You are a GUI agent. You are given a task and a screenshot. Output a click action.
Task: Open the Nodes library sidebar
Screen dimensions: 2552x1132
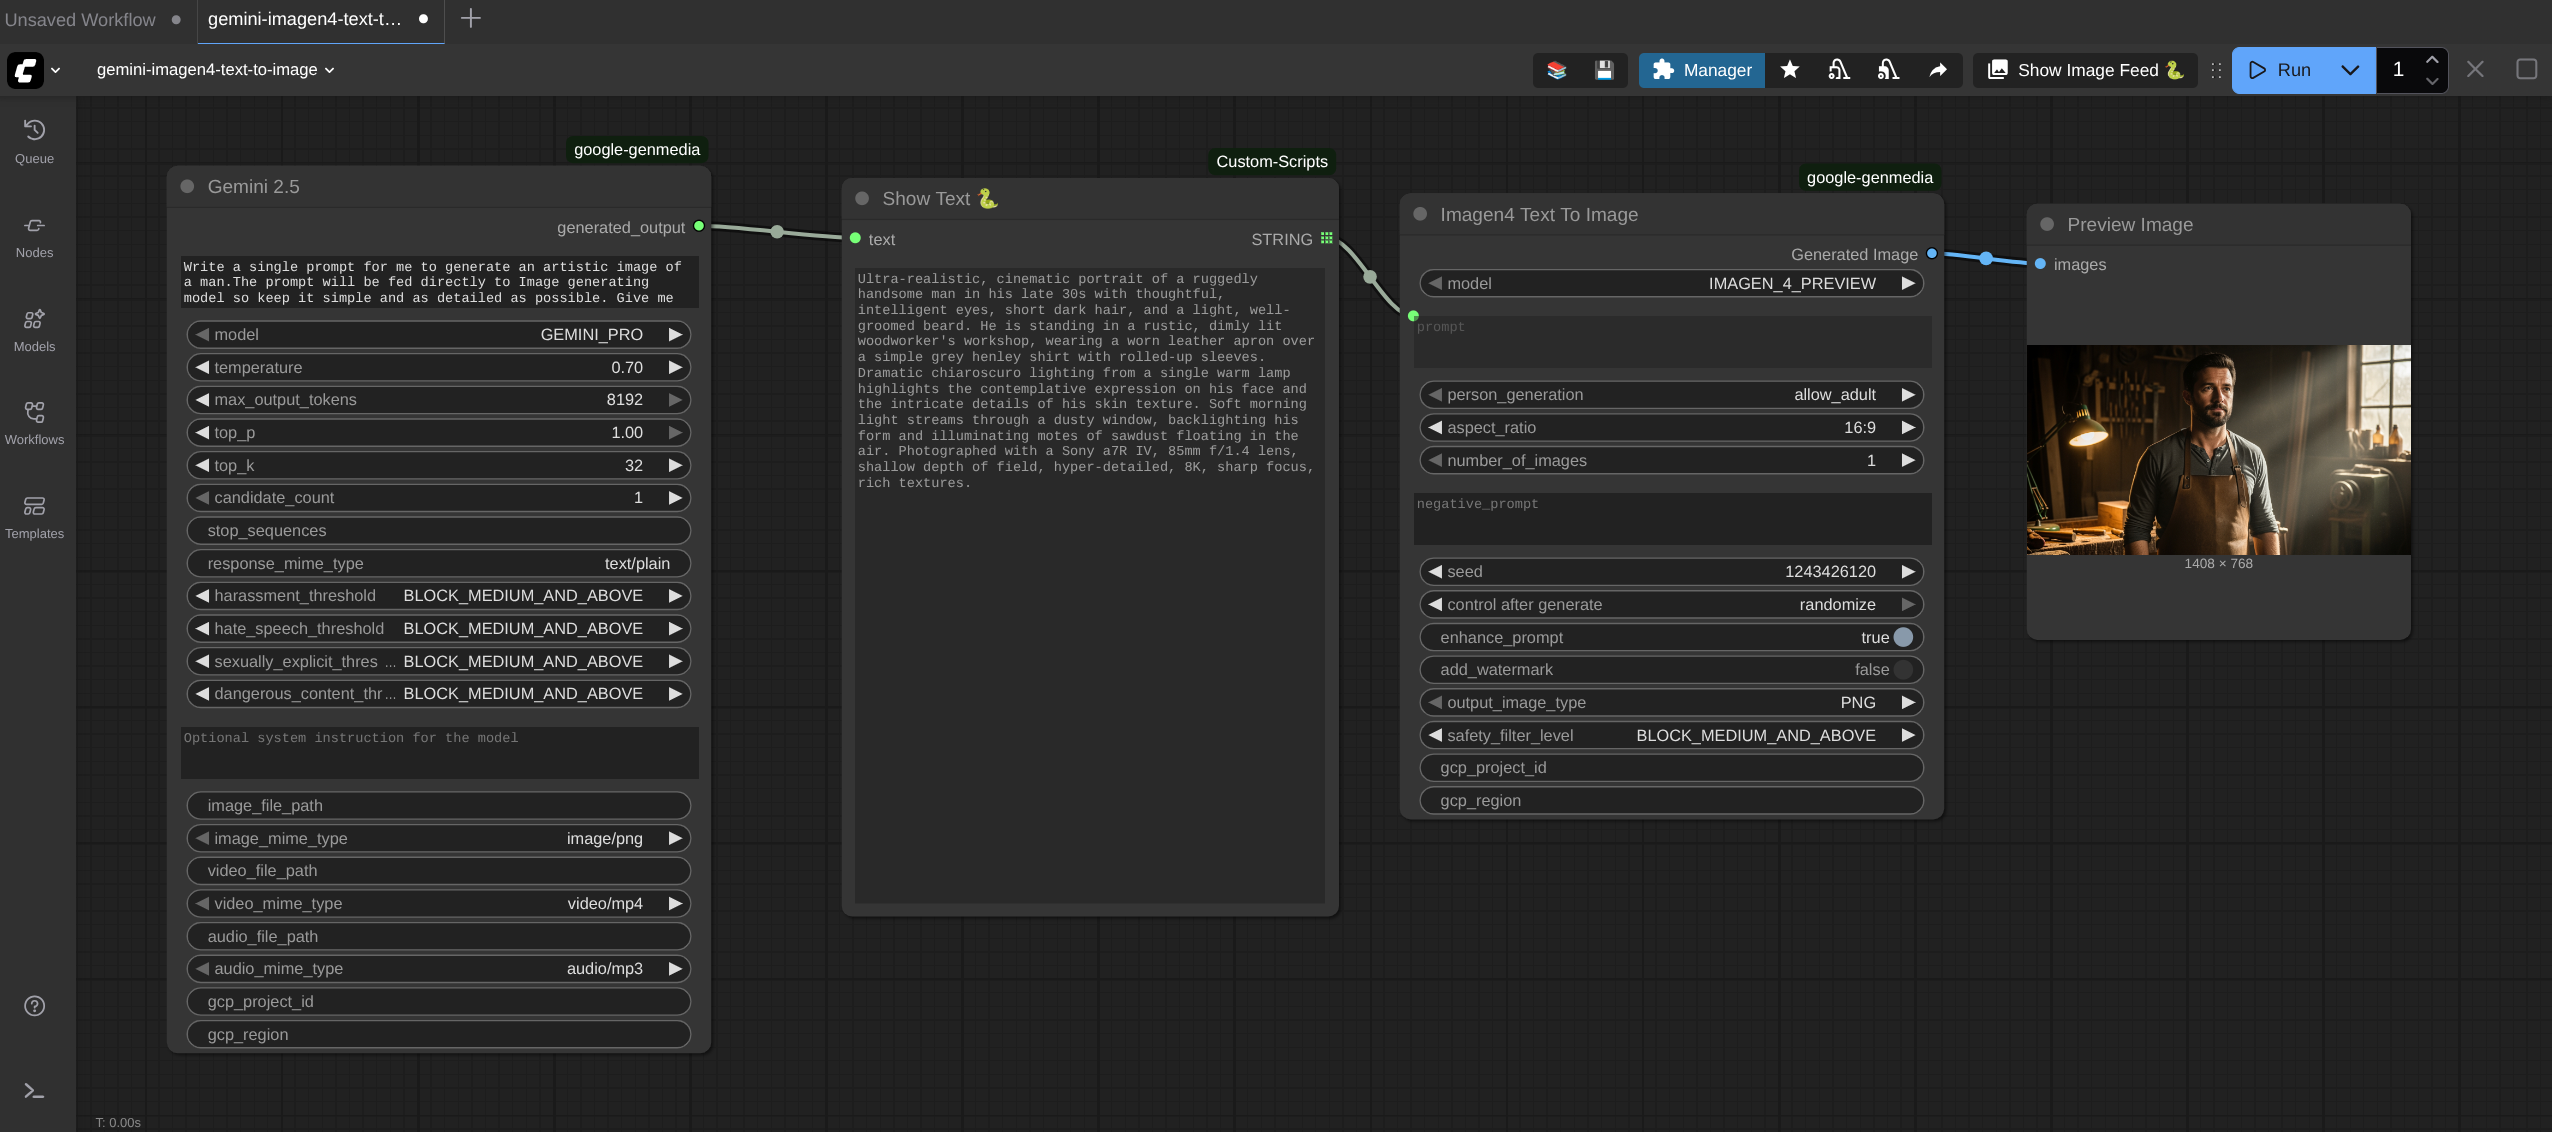(34, 237)
